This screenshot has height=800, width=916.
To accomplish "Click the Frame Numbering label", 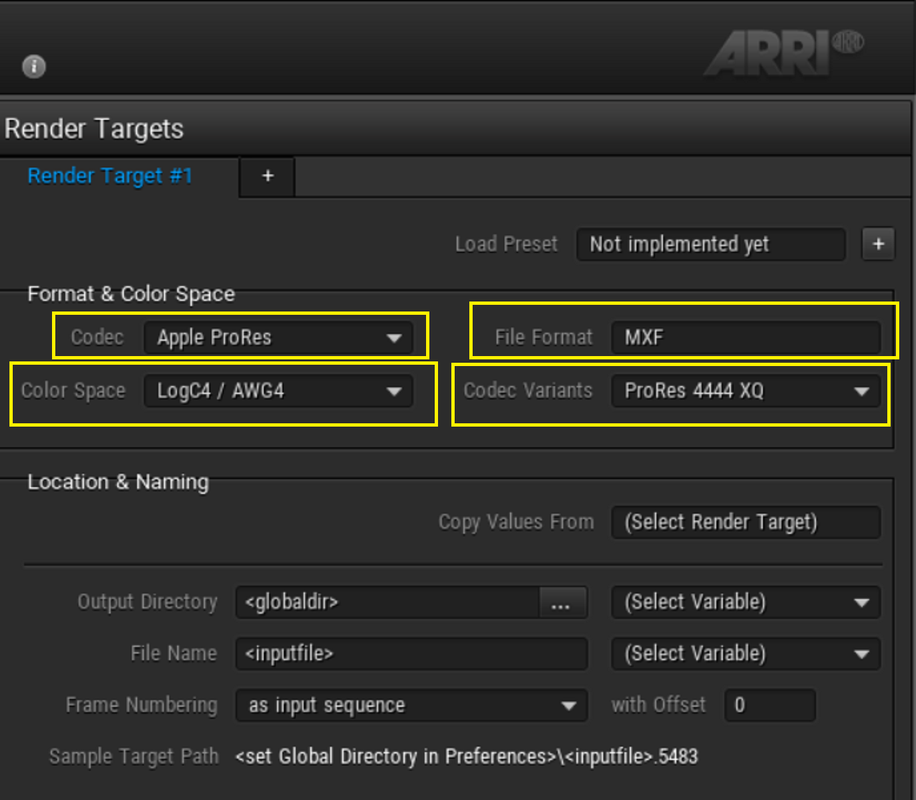I will [141, 705].
